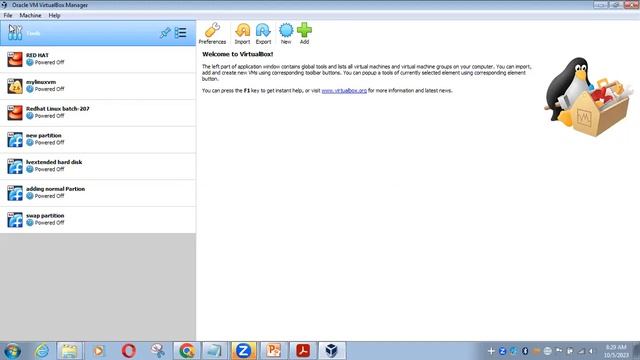640x360 pixels.
Task: Open Adobe Acrobat from the taskbar
Action: coord(302,351)
